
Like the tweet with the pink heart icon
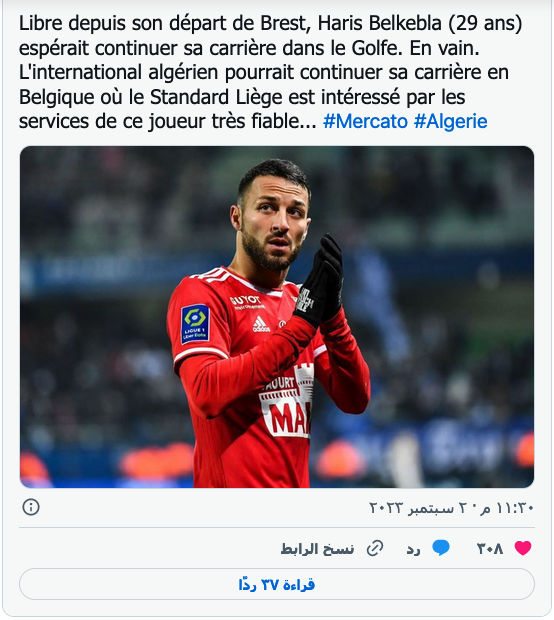tap(523, 548)
